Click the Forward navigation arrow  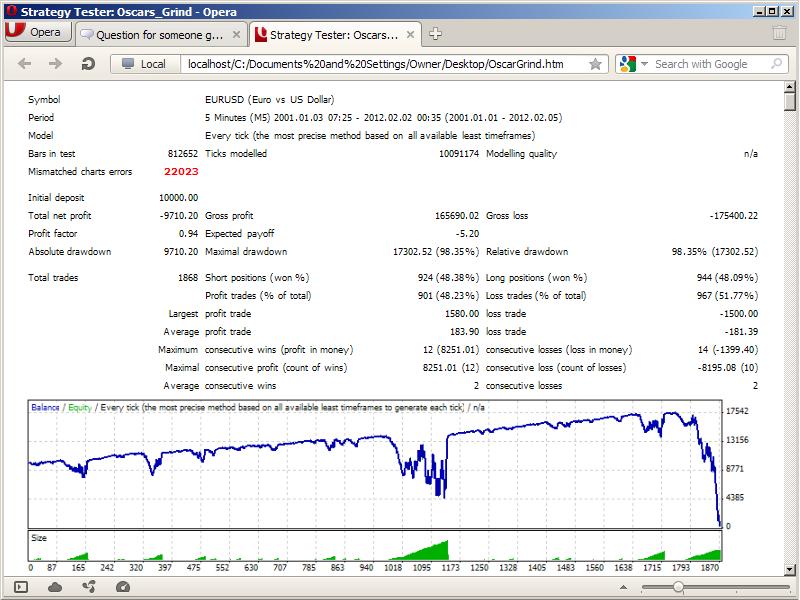coord(55,64)
